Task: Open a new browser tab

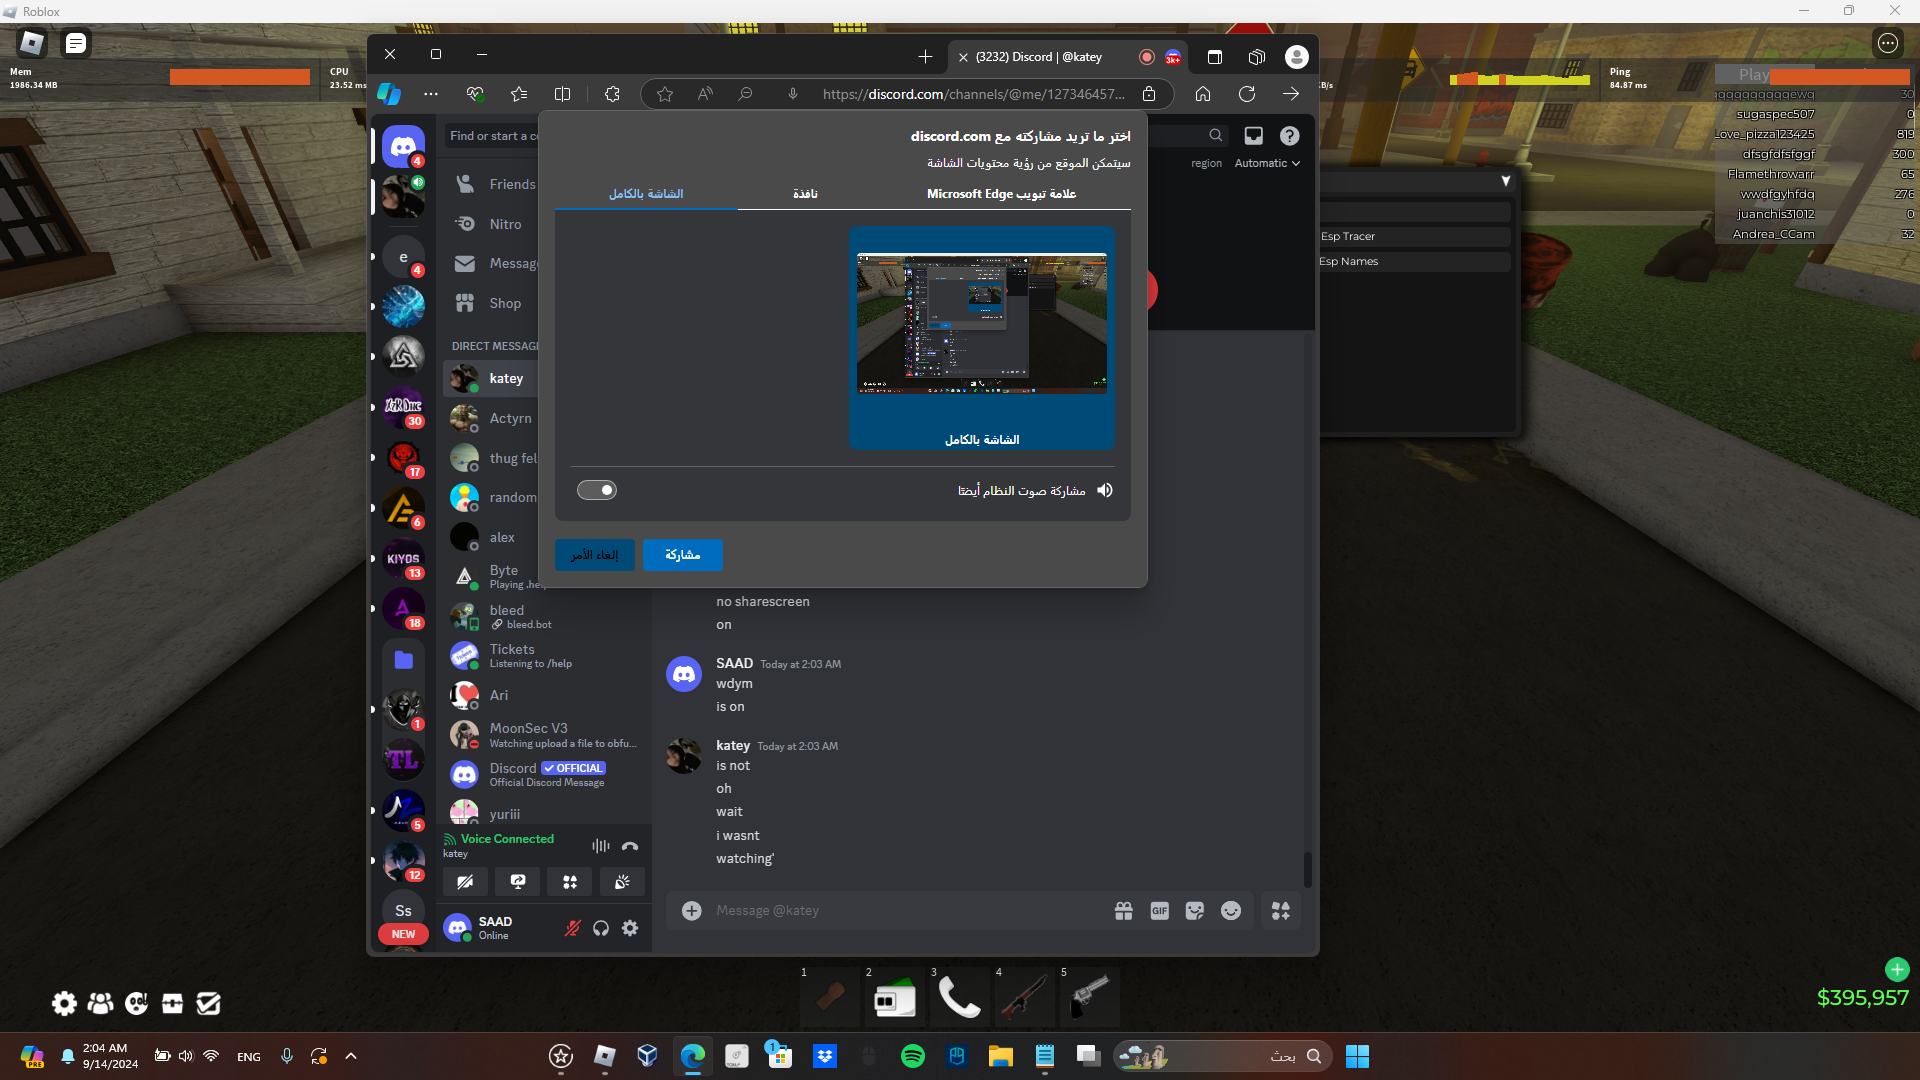Action: pos(925,57)
